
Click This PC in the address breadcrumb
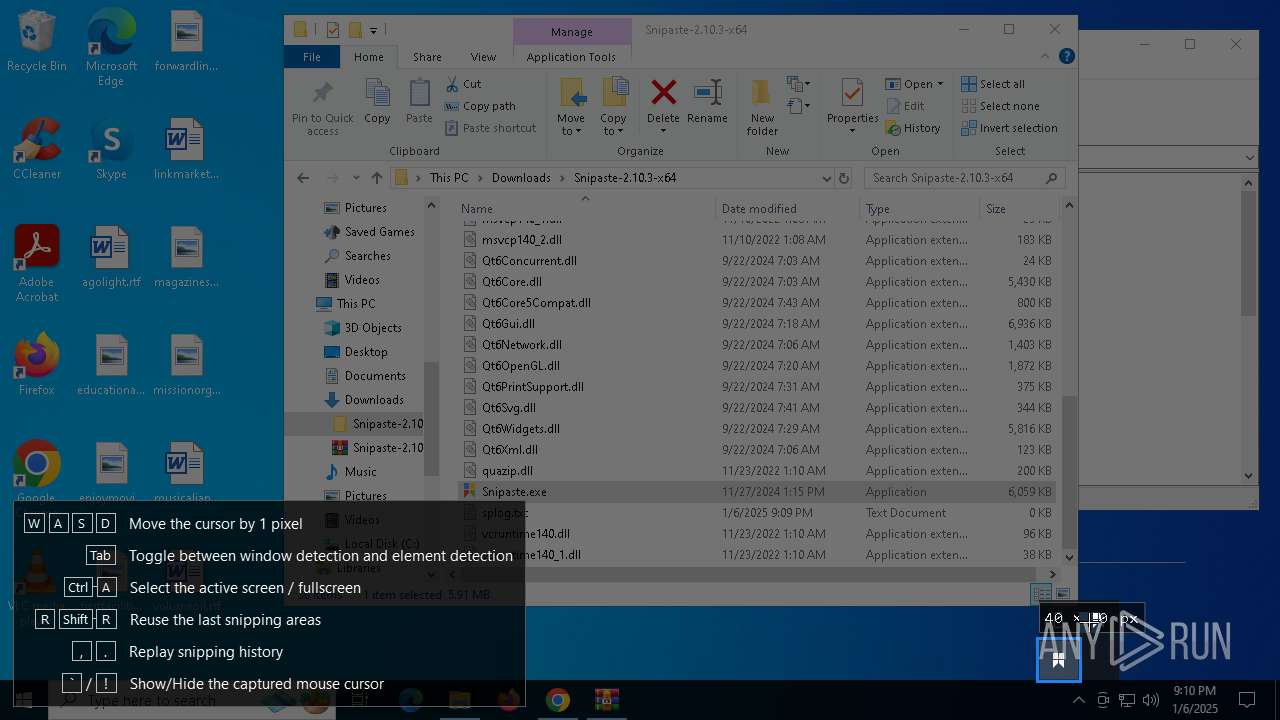coord(449,178)
